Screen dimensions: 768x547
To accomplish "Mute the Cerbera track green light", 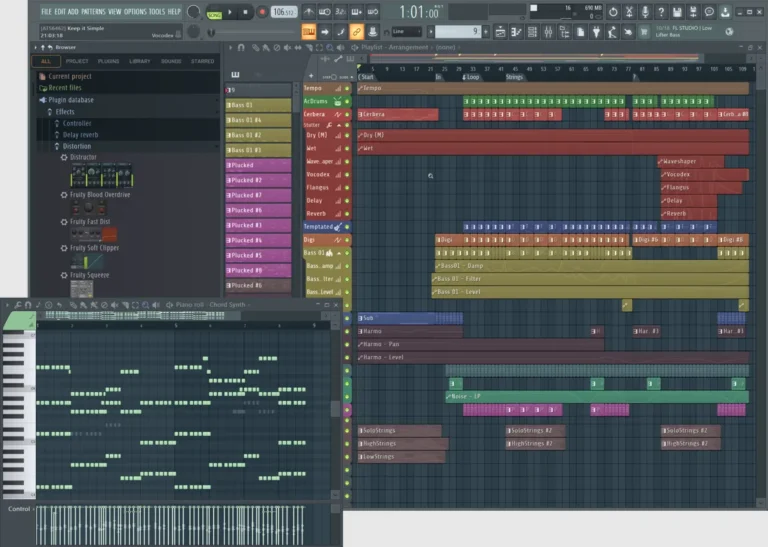I will point(347,115).
